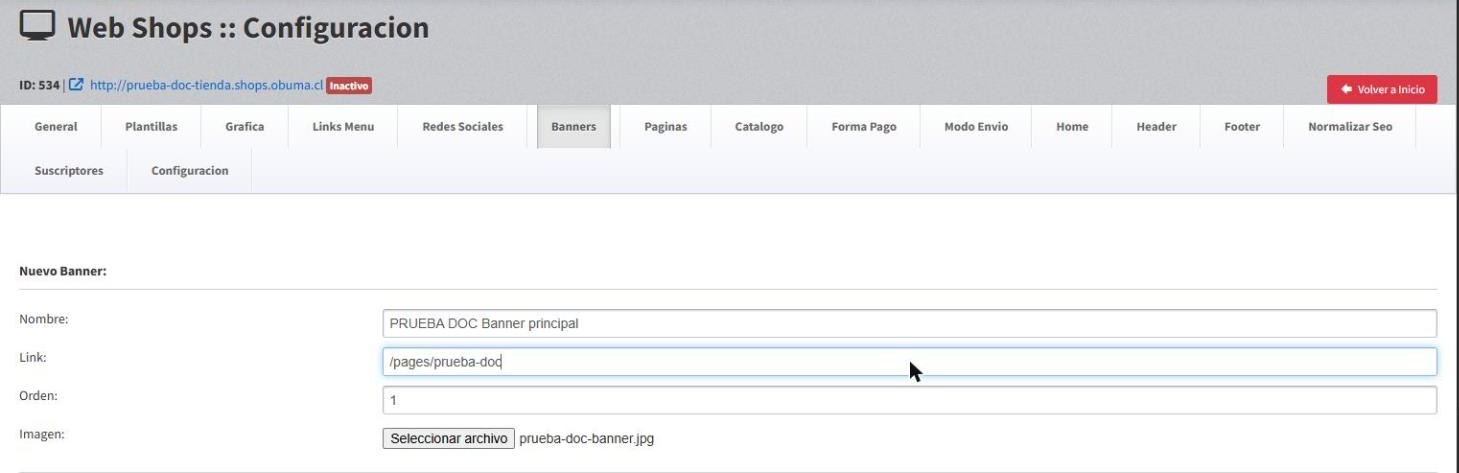This screenshot has width=1459, height=473.
Task: Click the Nombre label
Action: click(43, 319)
